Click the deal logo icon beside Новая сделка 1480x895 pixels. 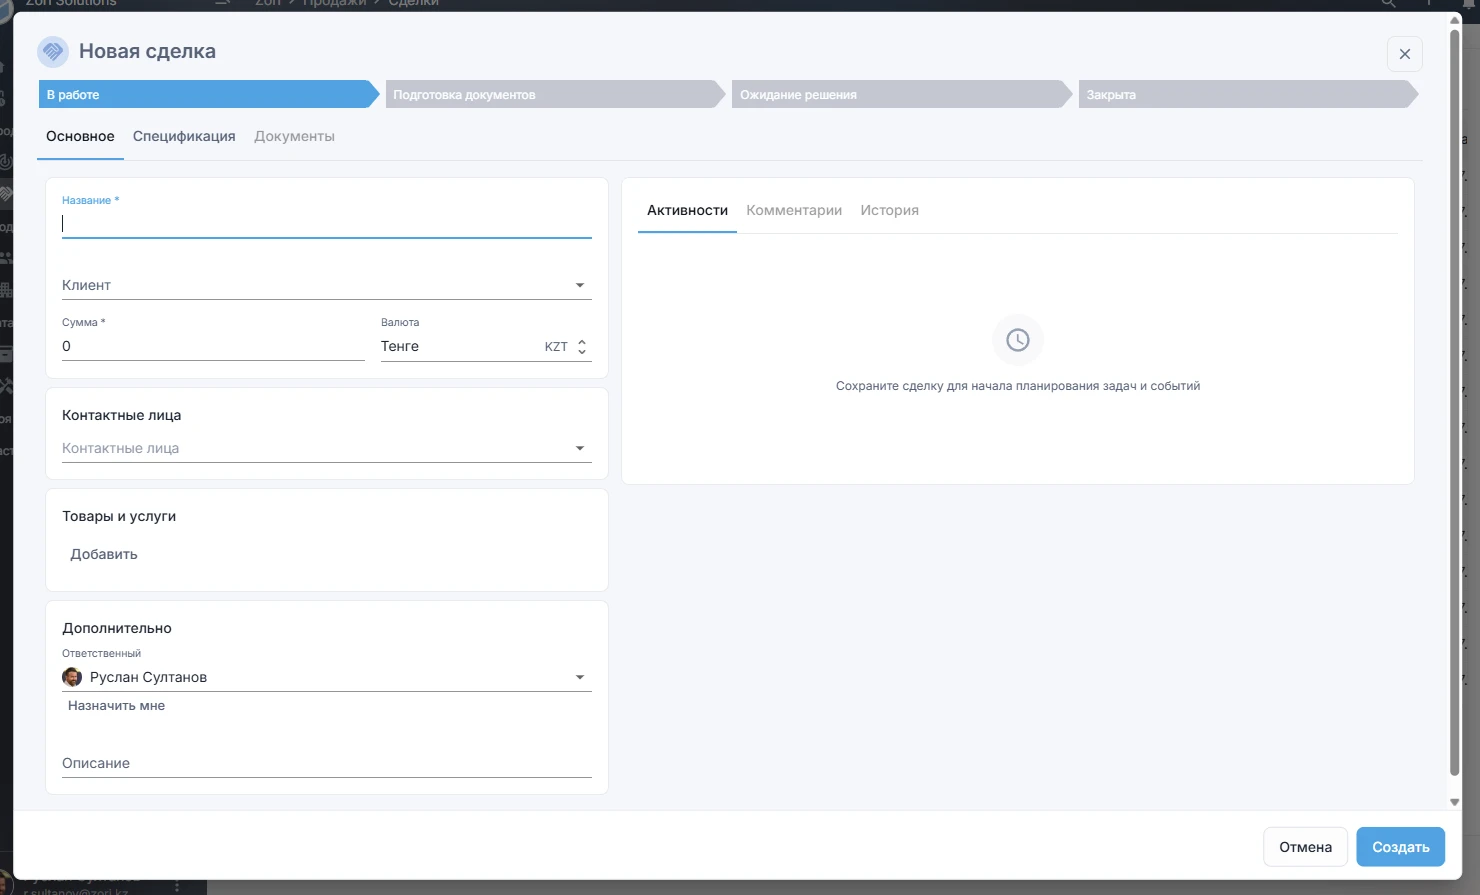pos(53,51)
